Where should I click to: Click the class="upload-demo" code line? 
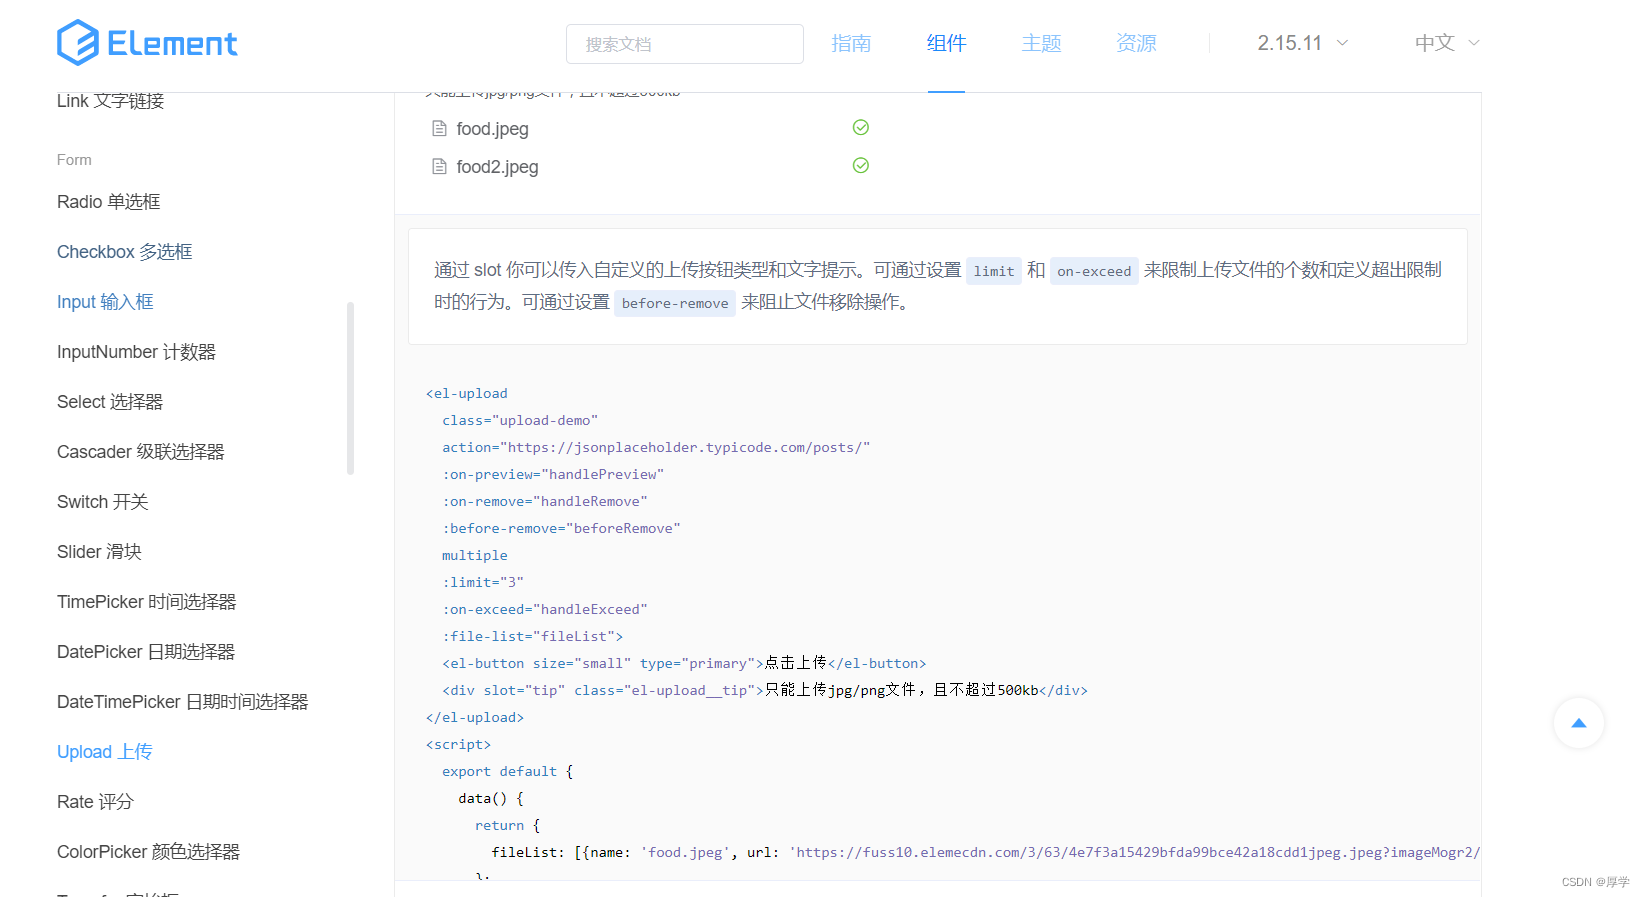[520, 421]
